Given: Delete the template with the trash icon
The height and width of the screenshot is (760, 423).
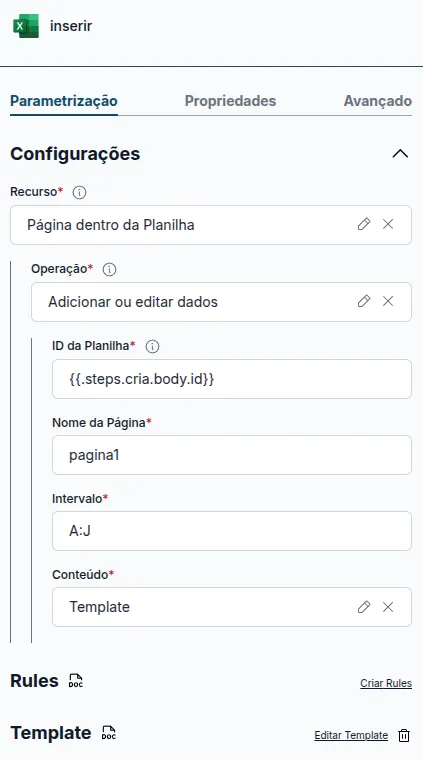Looking at the screenshot, I should [404, 736].
